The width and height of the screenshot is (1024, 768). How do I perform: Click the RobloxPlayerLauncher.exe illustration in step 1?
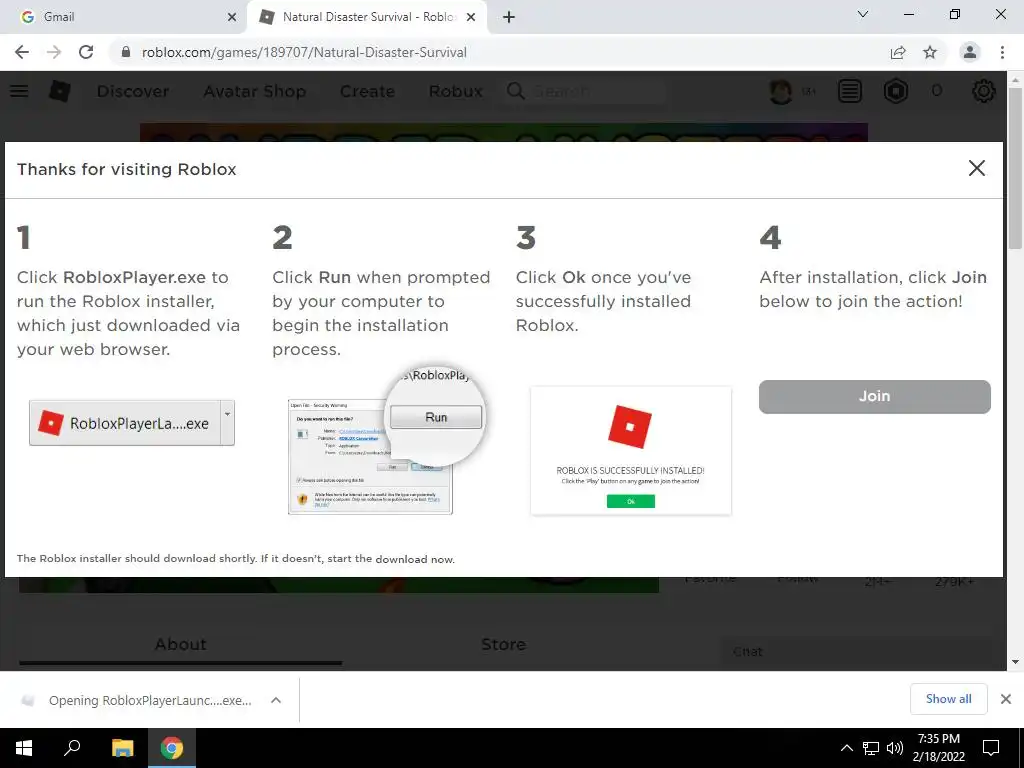pyautogui.click(x=132, y=423)
